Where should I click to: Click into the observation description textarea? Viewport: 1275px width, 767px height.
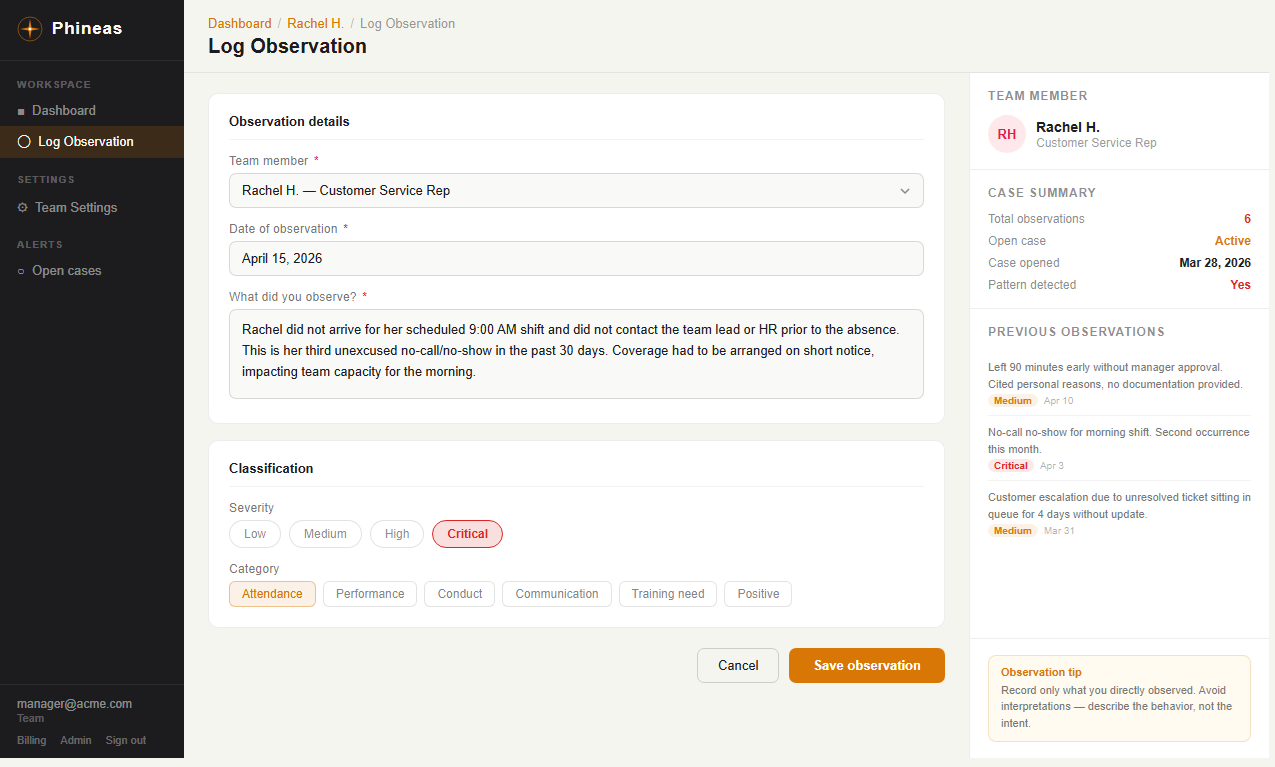576,354
